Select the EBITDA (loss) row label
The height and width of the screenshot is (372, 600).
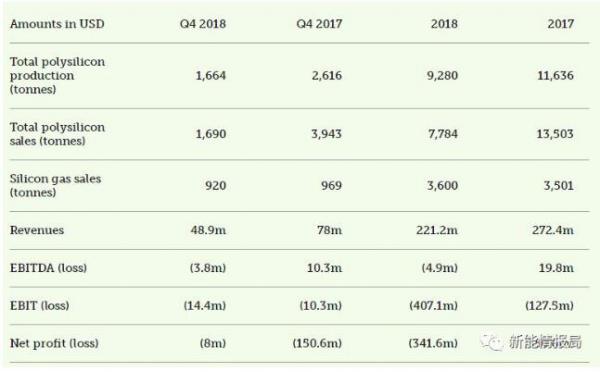[48, 268]
